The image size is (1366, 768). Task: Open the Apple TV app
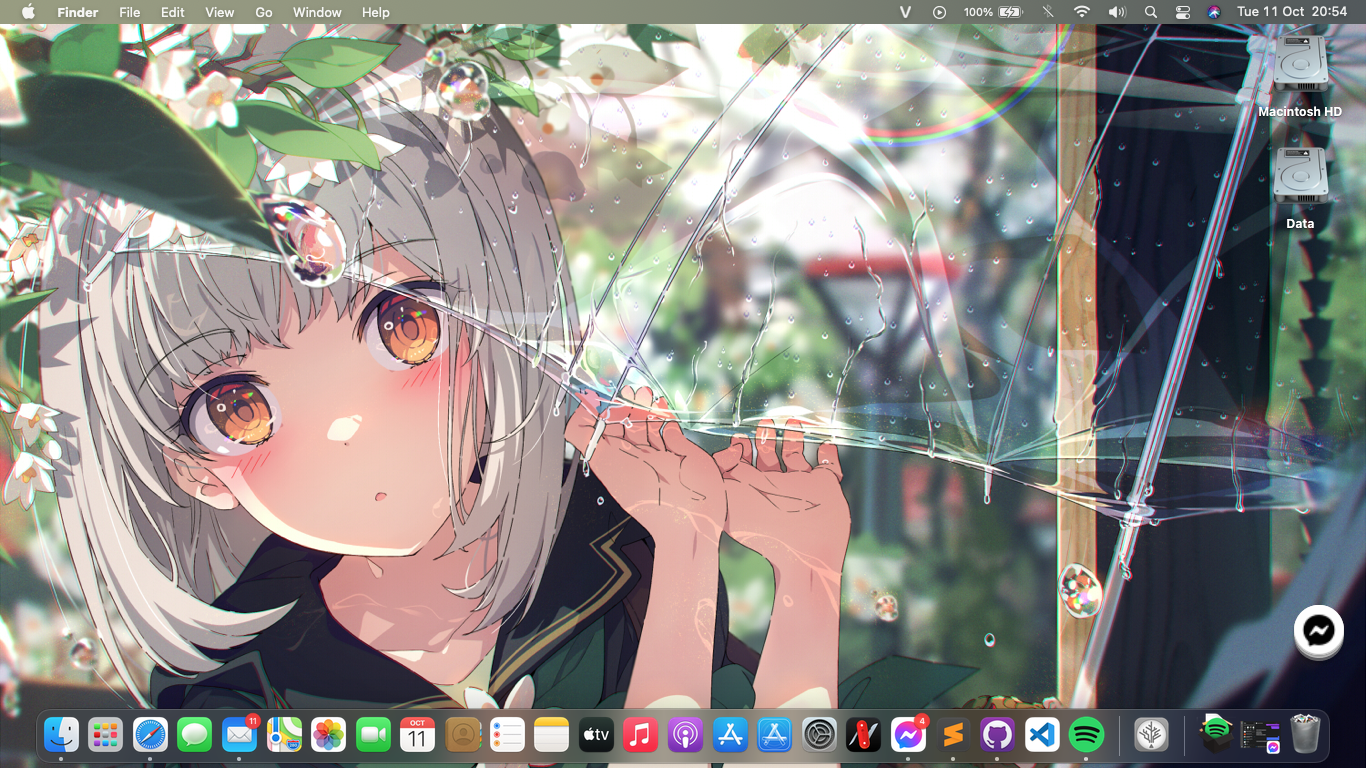[596, 736]
